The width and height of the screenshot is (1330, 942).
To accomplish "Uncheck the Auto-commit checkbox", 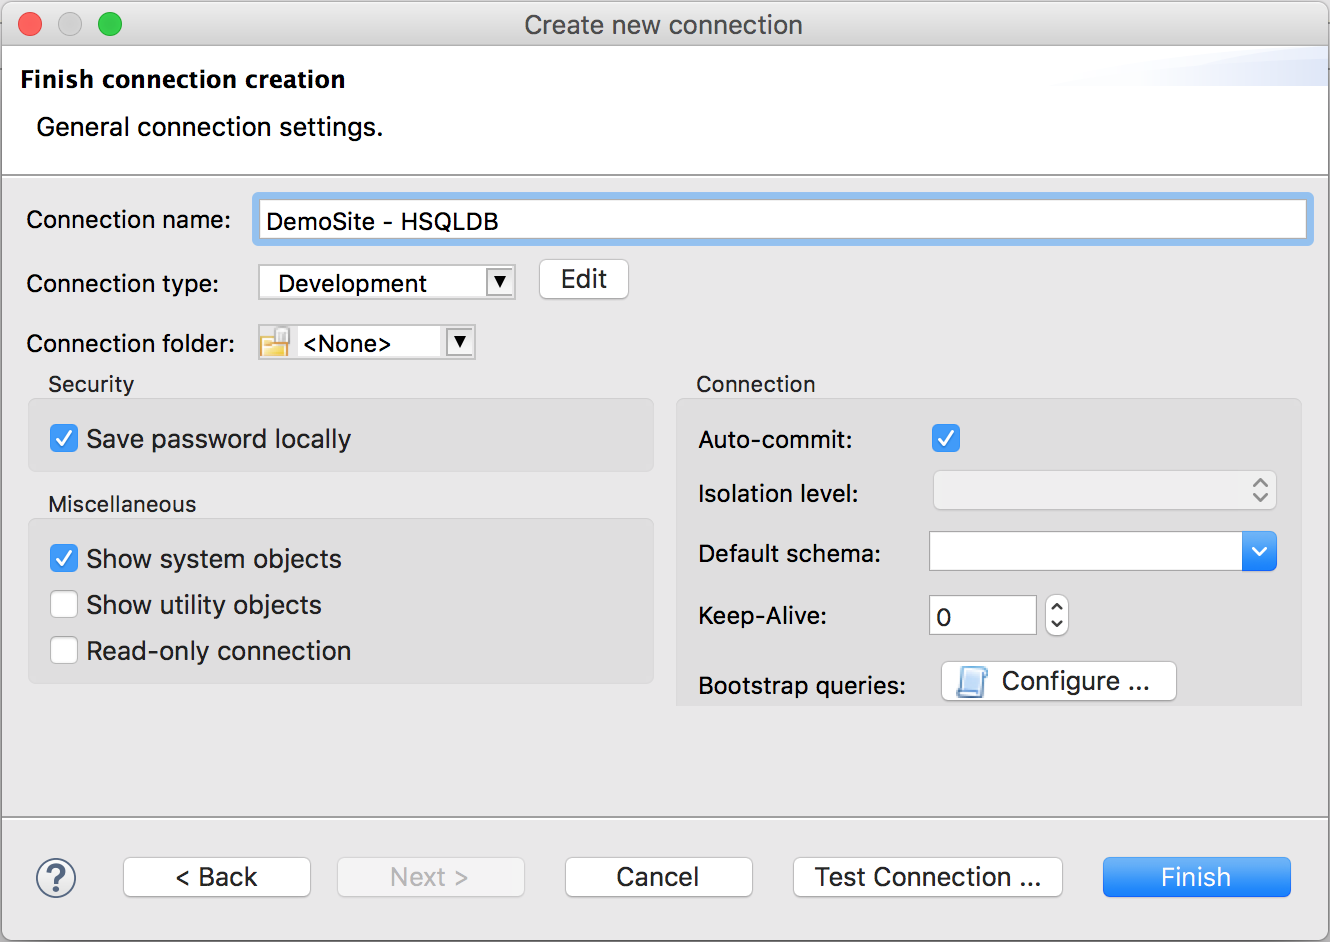I will click(945, 438).
